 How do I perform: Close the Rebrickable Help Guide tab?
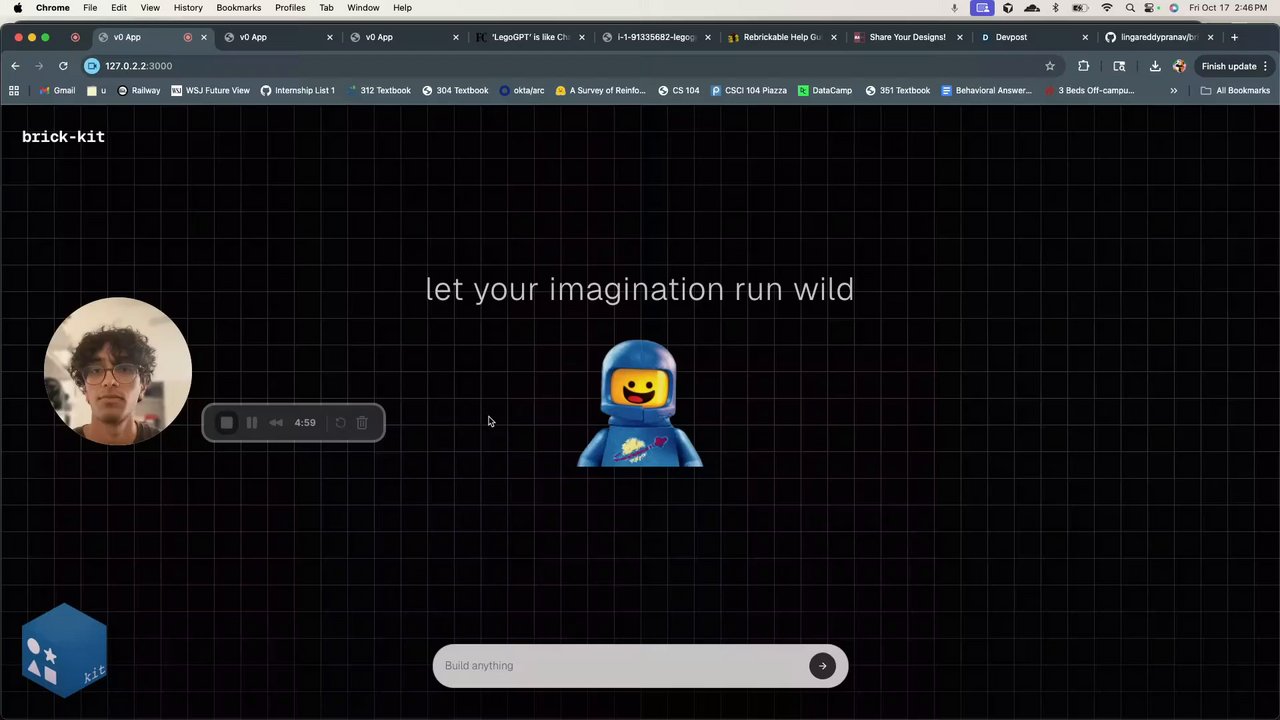pos(834,37)
